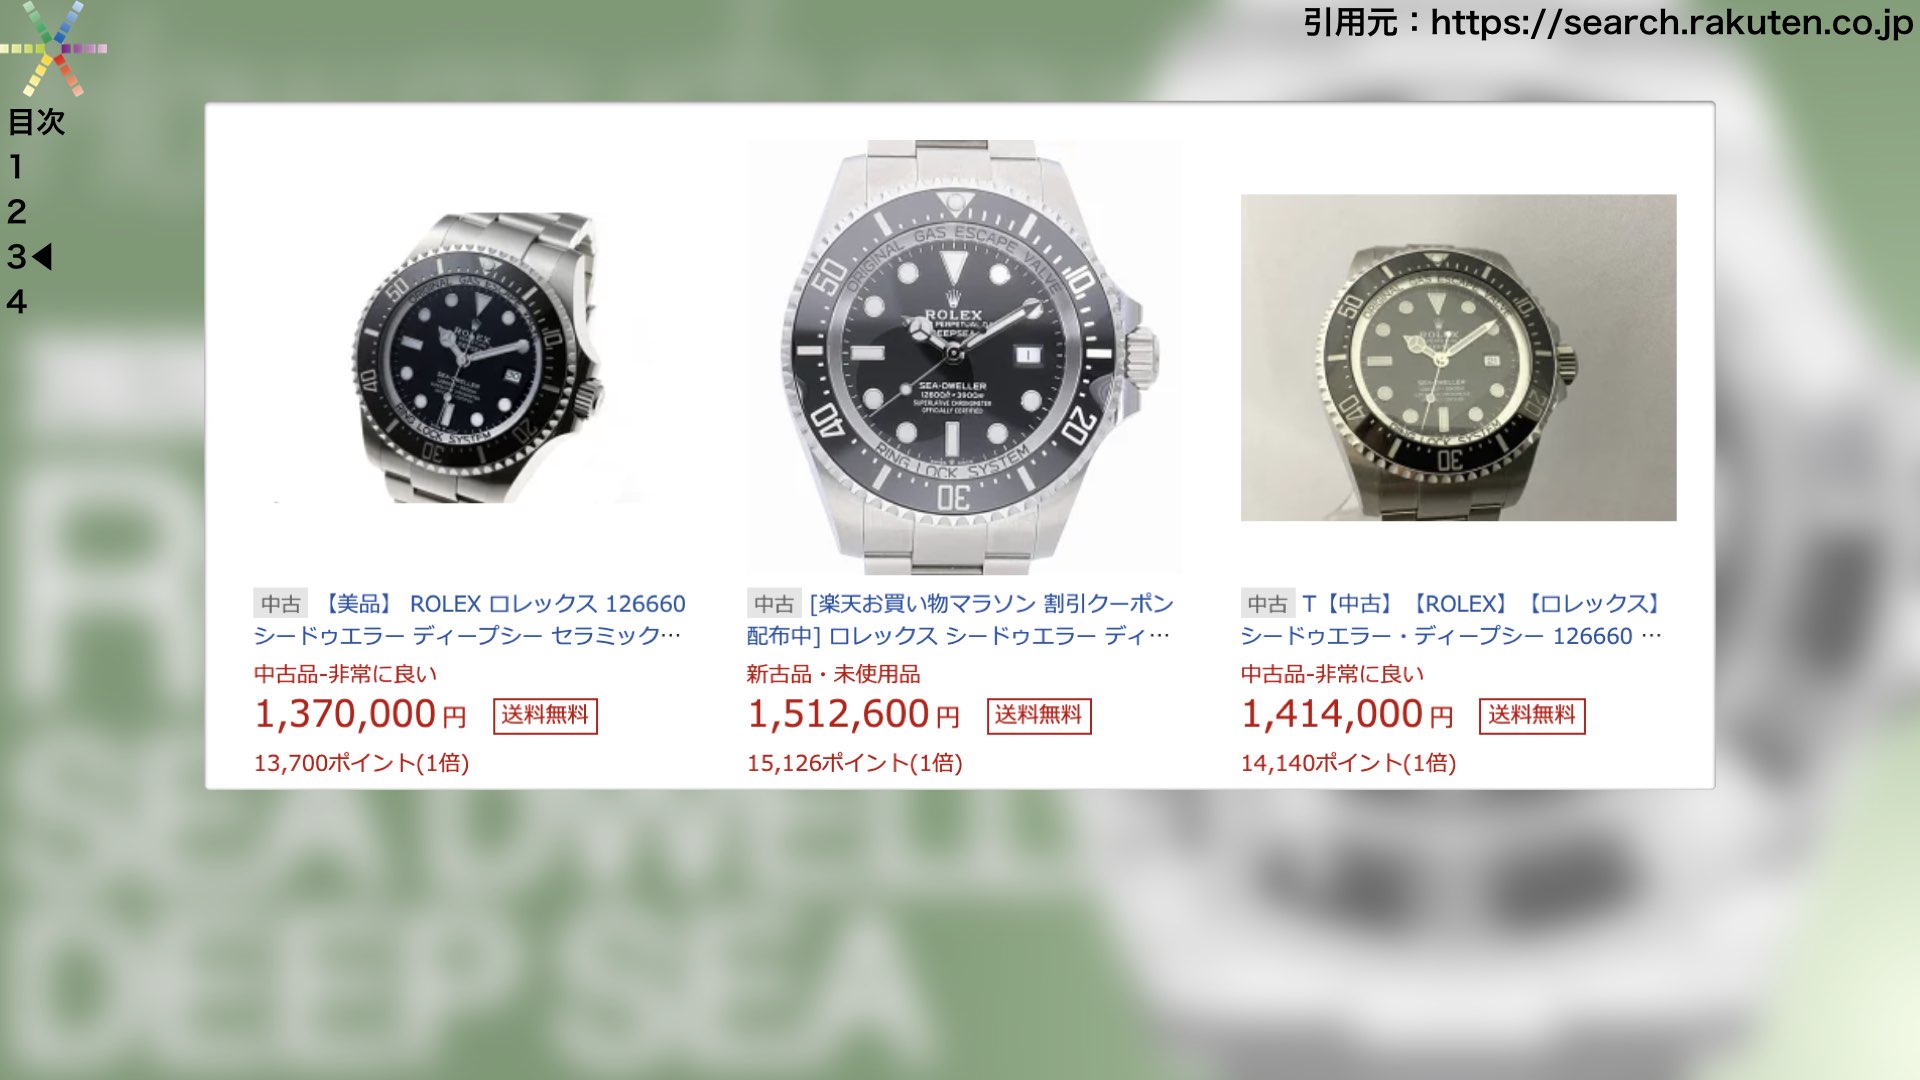The height and width of the screenshot is (1080, 1920).
Task: Select chapter 3 in table of contents
Action: 17,257
